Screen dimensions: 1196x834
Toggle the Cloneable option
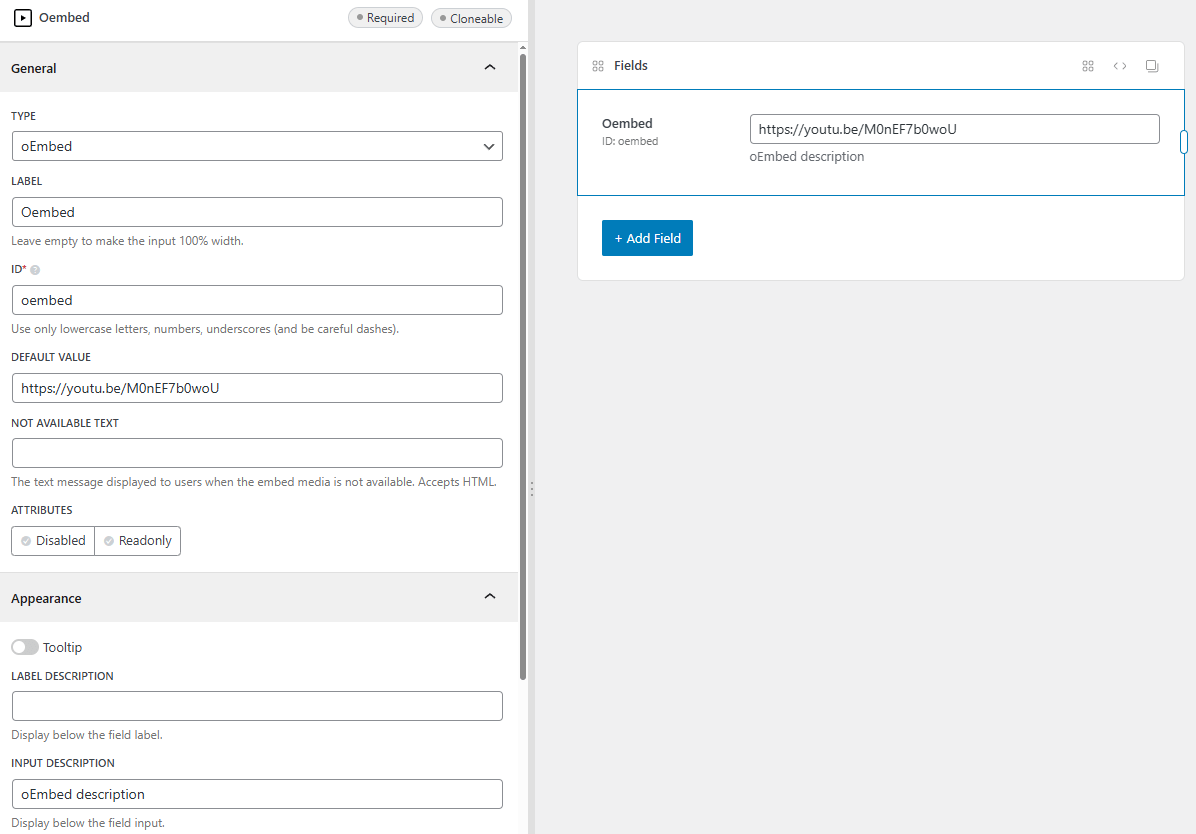coord(471,18)
